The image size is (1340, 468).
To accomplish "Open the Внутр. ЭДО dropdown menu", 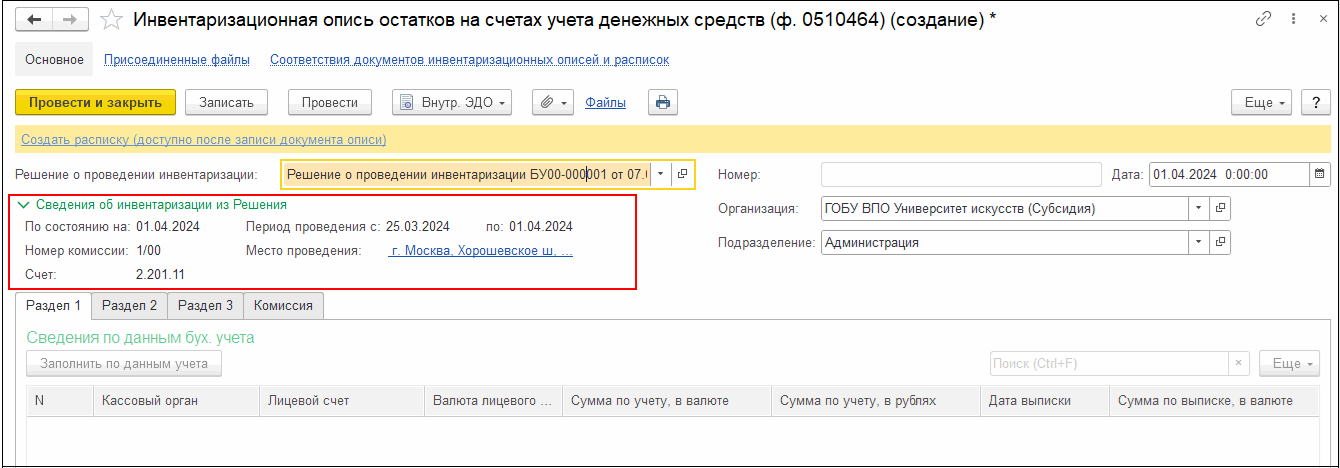I will [x=452, y=102].
